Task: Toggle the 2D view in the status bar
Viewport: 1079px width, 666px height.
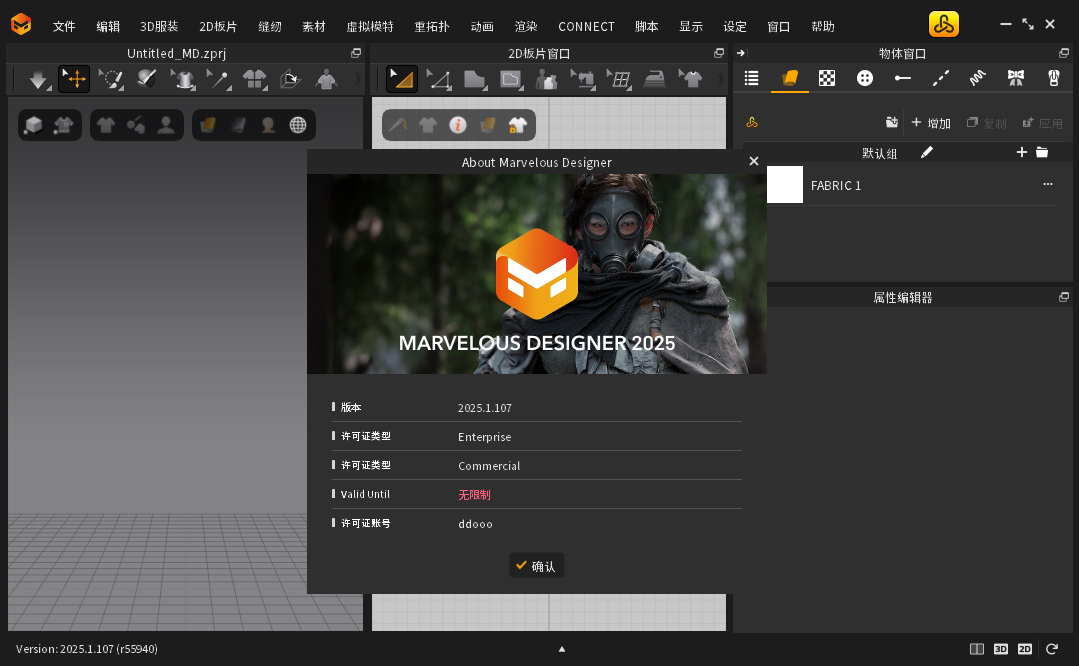Action: [1025, 649]
